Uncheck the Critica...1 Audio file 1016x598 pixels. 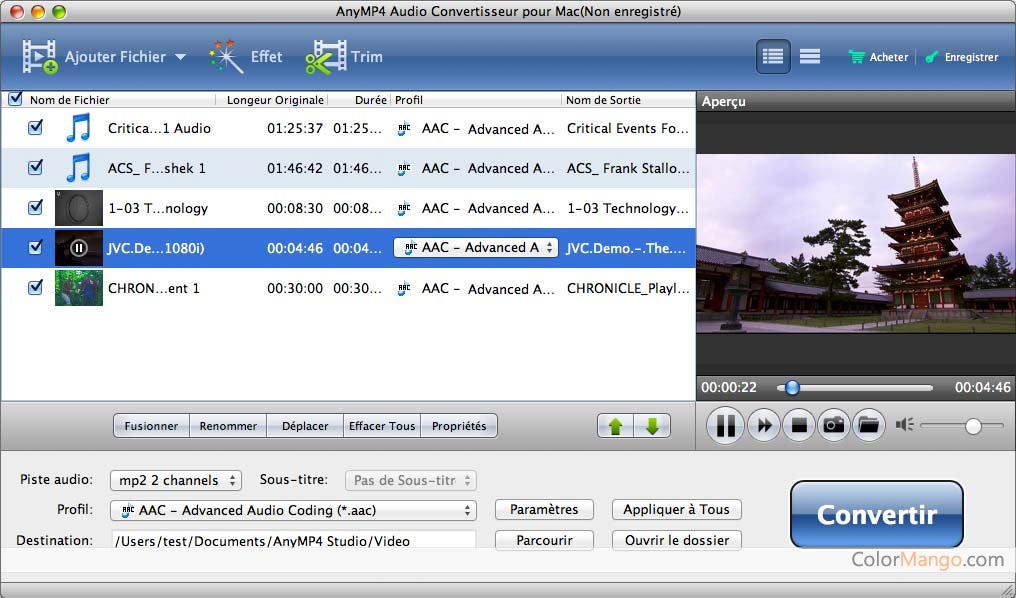click(36, 127)
